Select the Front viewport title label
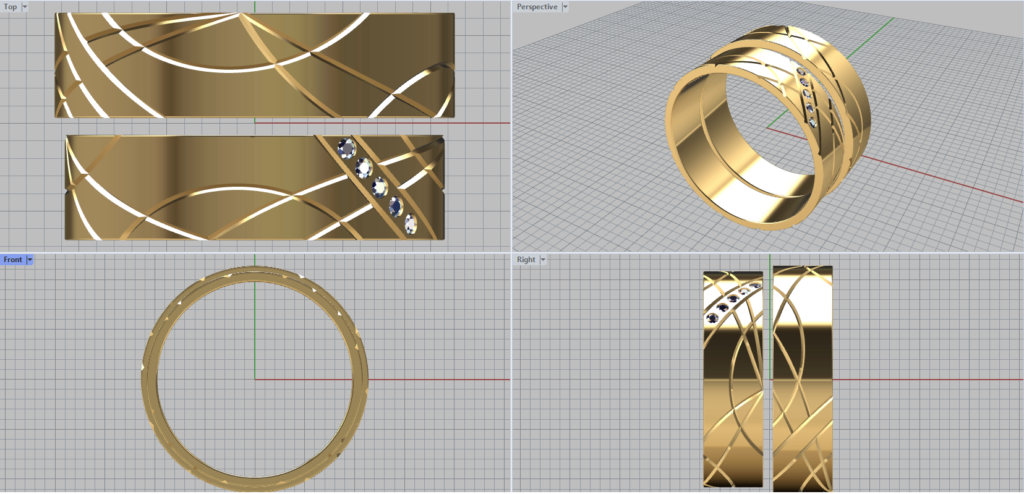 13,260
